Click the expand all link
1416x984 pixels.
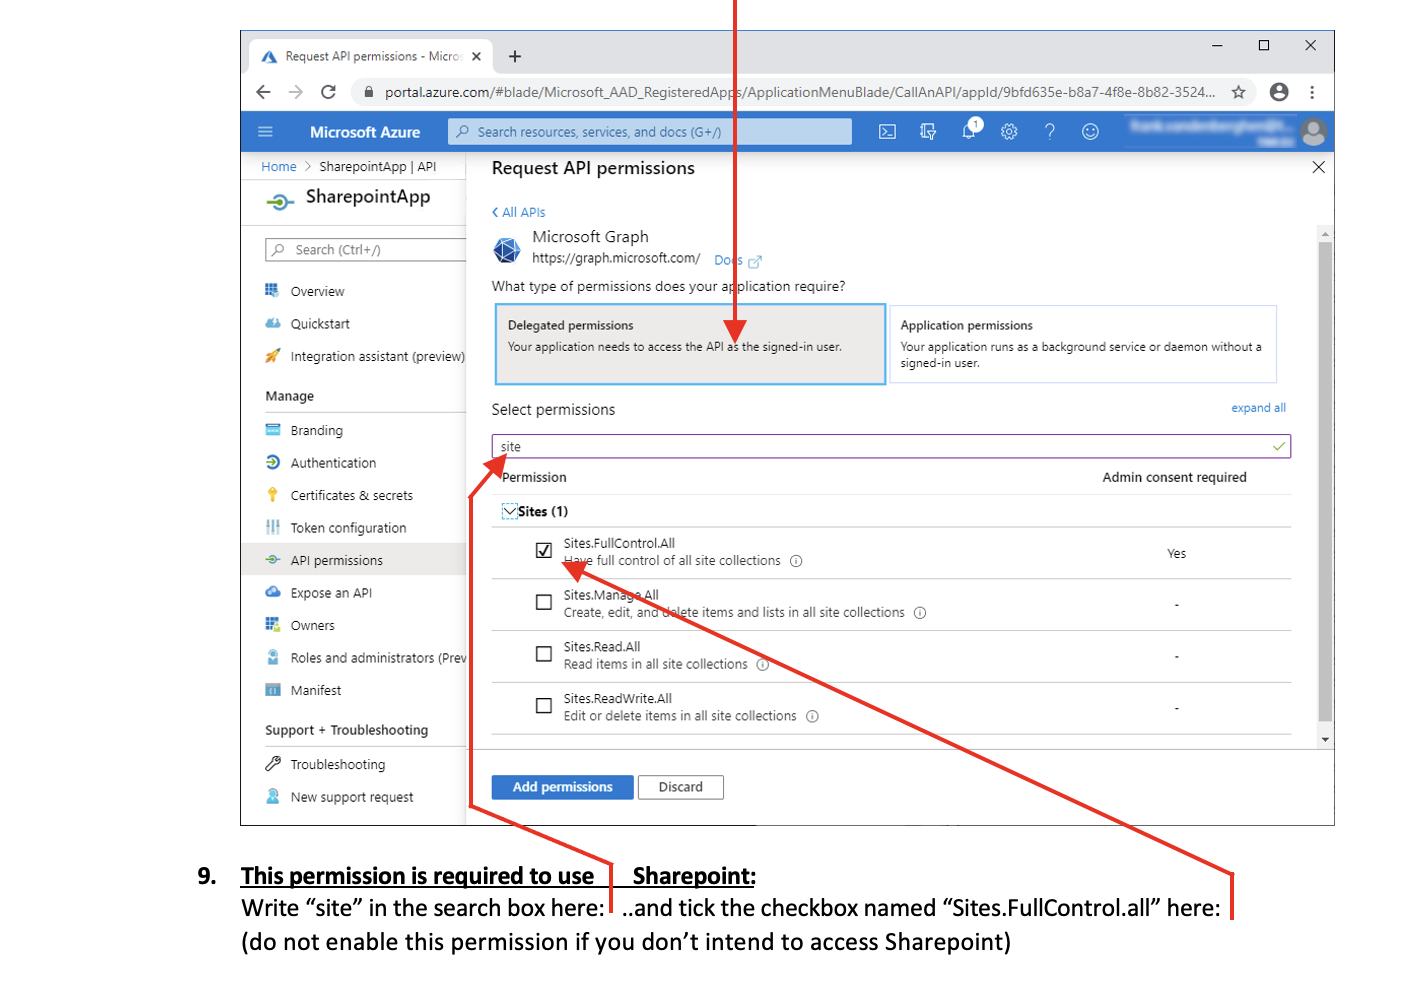[1258, 408]
